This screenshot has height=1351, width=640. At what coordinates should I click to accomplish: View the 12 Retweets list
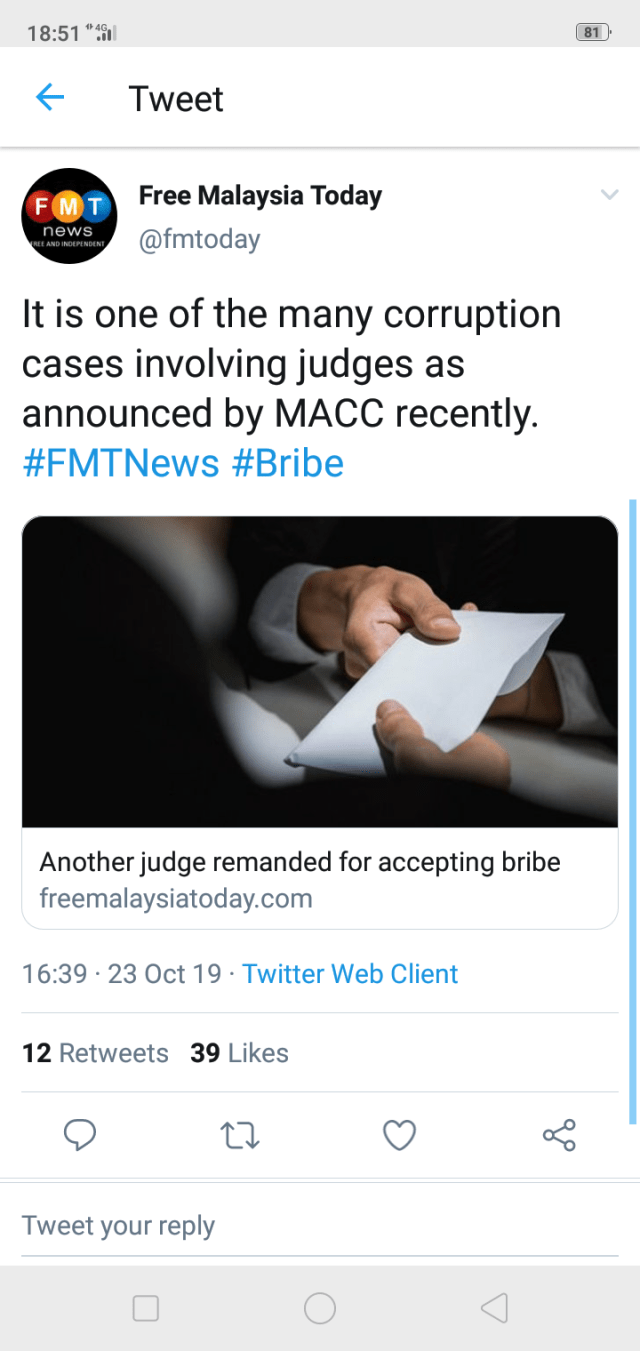(x=95, y=1053)
